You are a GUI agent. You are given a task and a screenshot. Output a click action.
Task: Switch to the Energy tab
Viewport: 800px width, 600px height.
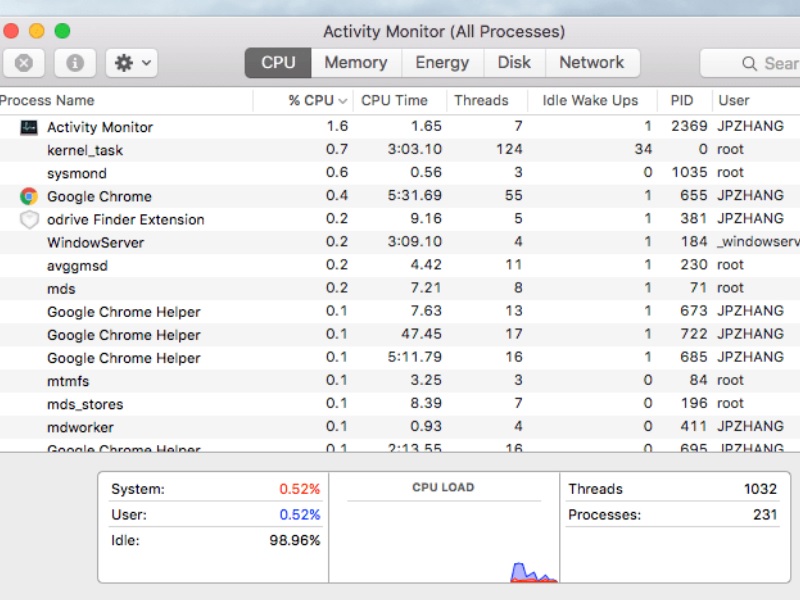(x=442, y=62)
